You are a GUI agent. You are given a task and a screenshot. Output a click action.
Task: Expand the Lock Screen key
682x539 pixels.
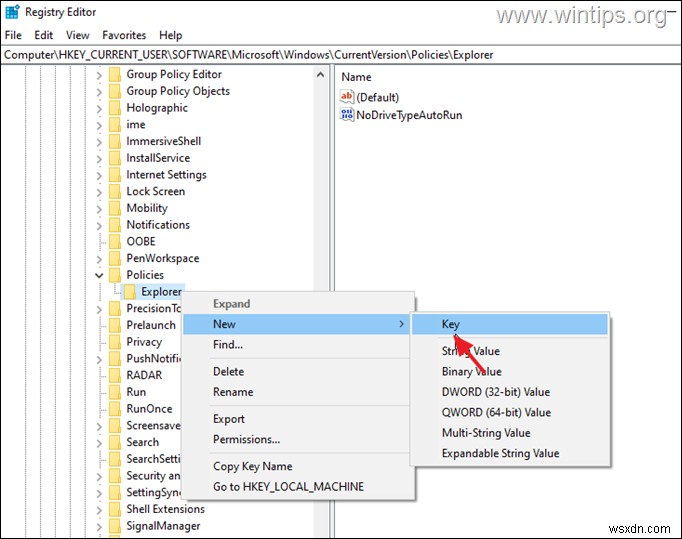coord(99,192)
